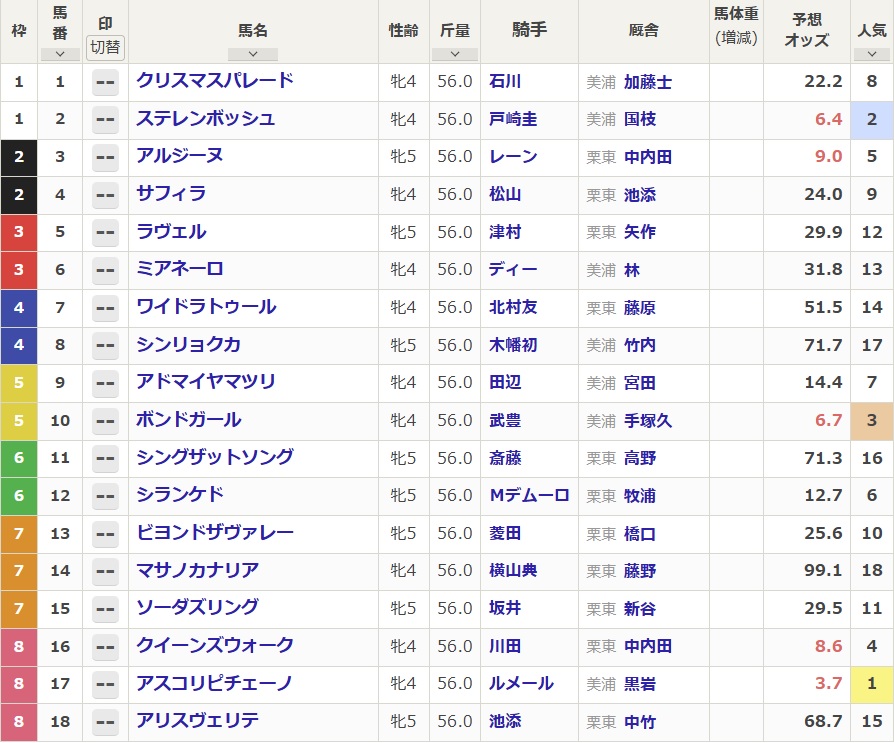Open jockey ルメール profile
The height and width of the screenshot is (743, 894).
(521, 684)
